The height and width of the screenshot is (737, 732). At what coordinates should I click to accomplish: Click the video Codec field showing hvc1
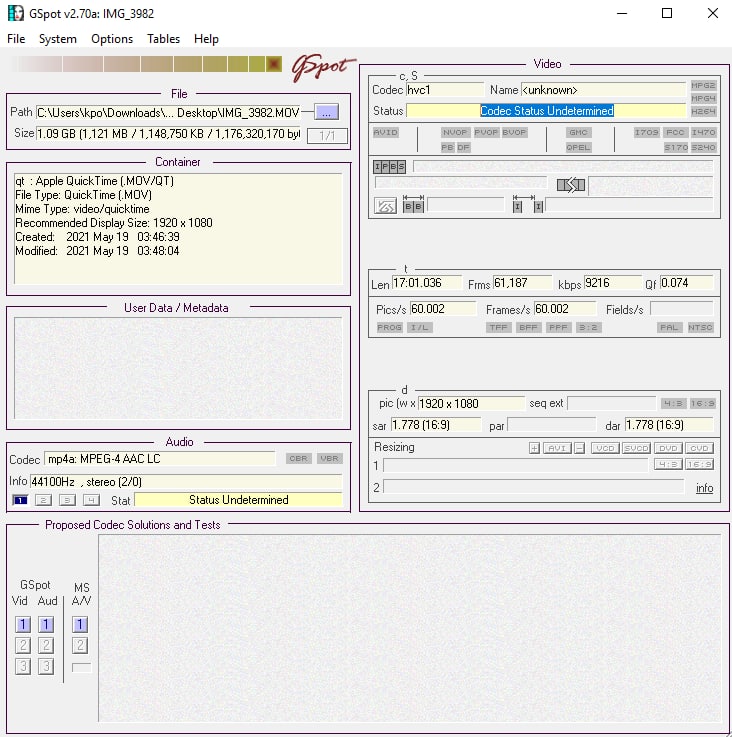pos(445,90)
